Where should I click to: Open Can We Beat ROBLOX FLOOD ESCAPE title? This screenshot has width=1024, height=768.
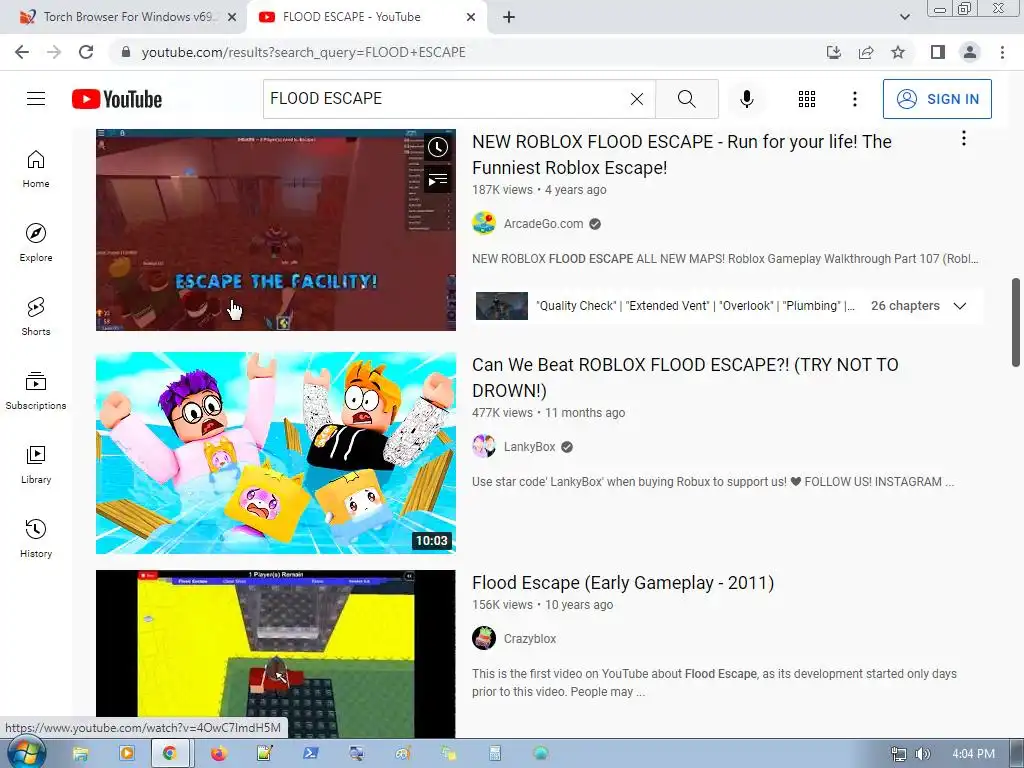tap(685, 377)
